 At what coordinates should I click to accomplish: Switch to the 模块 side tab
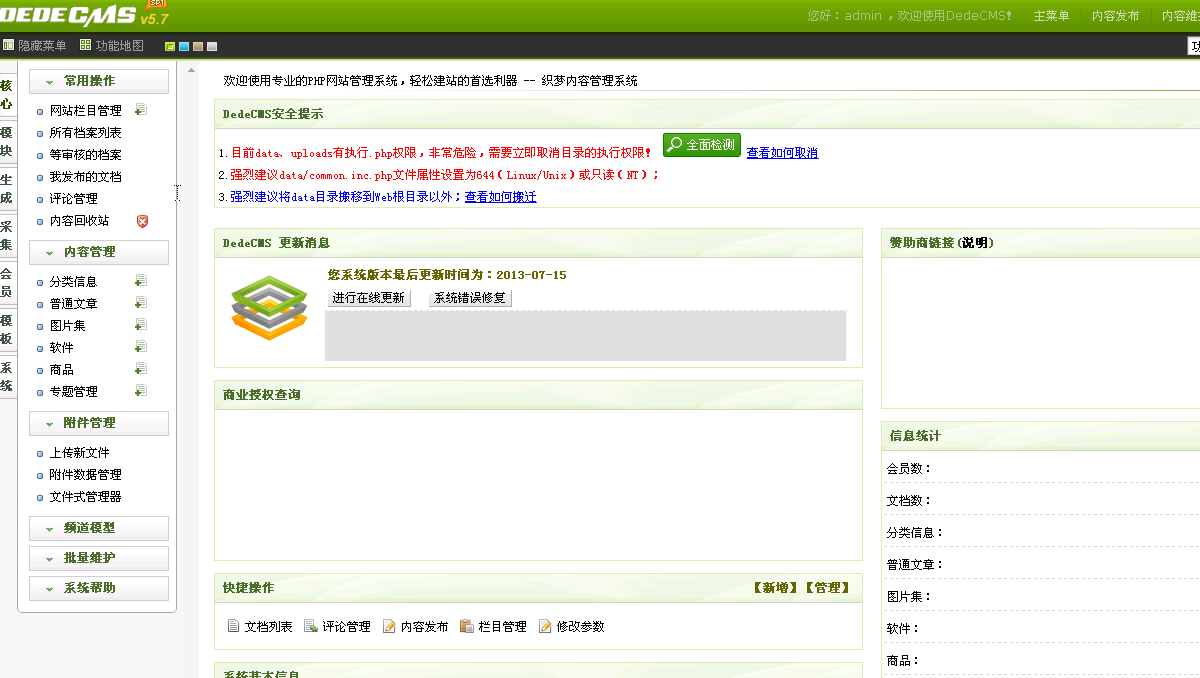[7, 142]
